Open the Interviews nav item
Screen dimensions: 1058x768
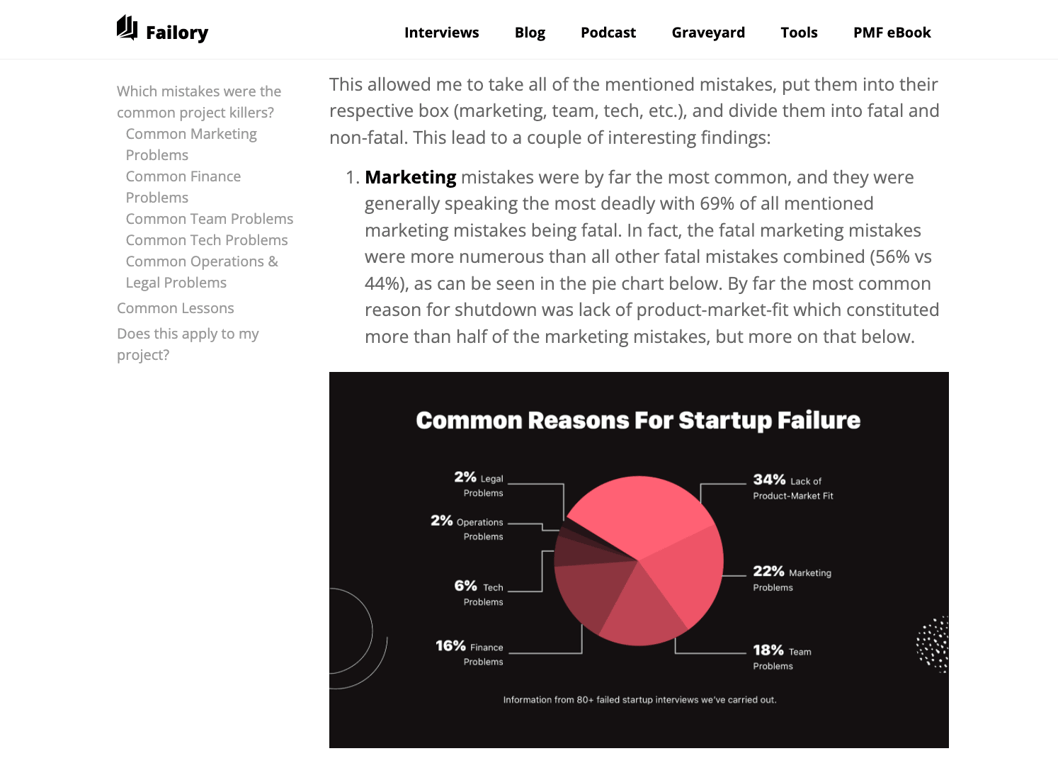pos(441,32)
